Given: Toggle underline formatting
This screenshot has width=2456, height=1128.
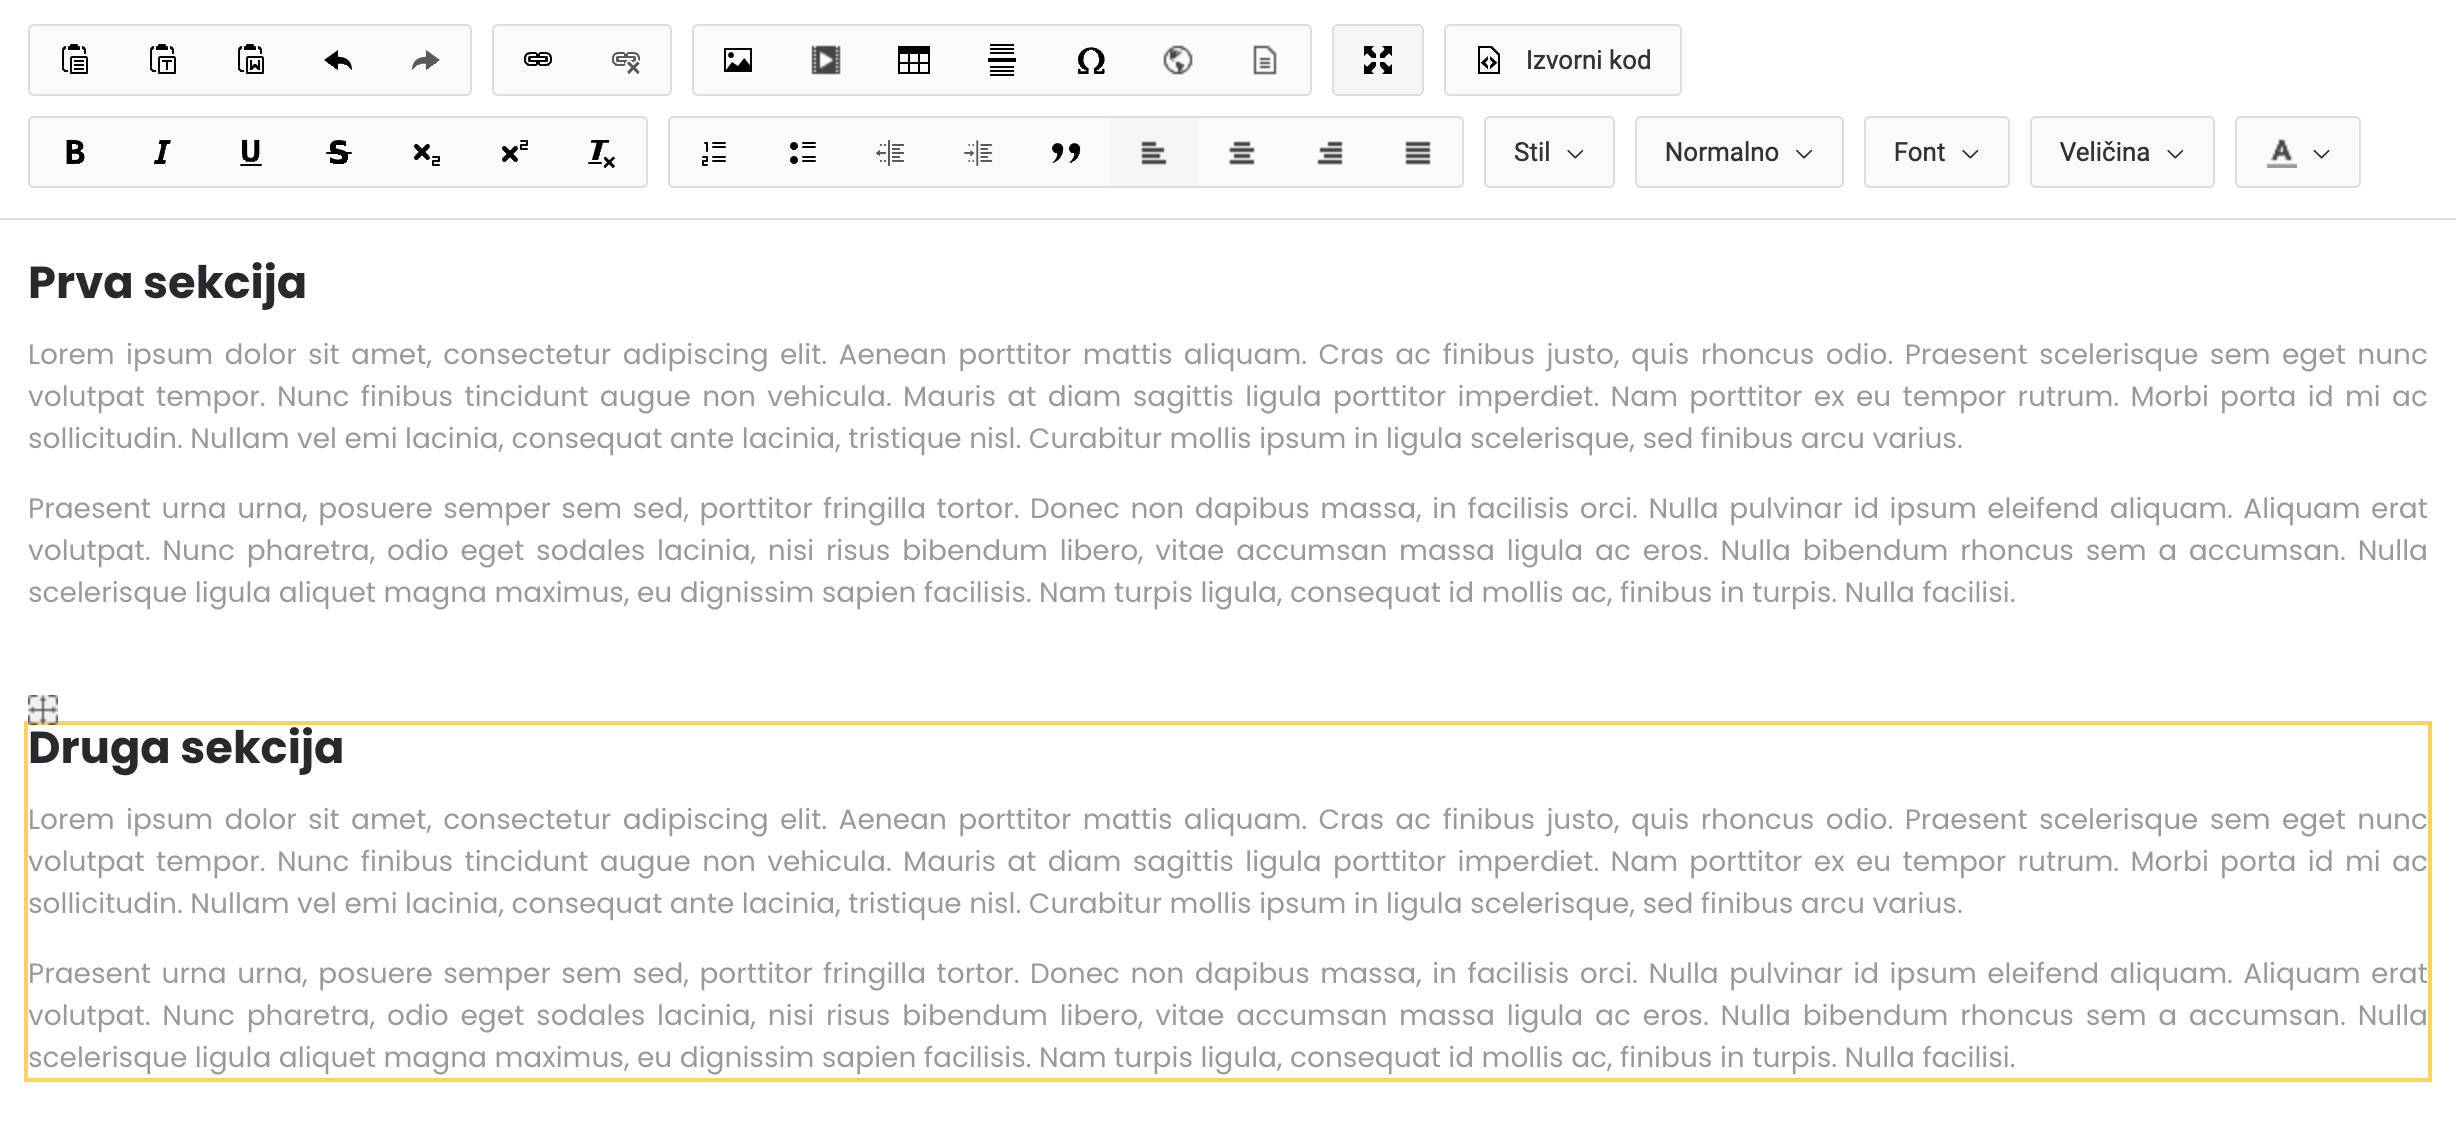Looking at the screenshot, I should 249,152.
